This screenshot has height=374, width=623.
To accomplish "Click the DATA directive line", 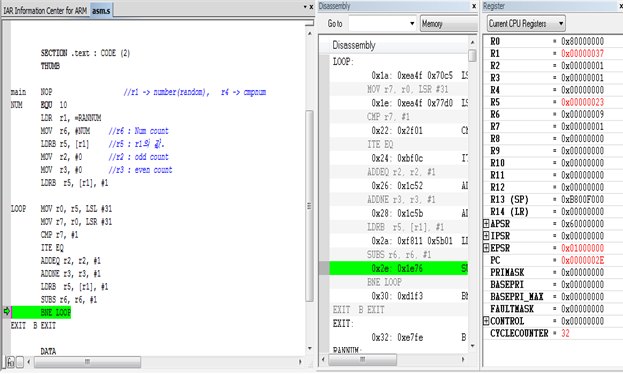I will 48,351.
